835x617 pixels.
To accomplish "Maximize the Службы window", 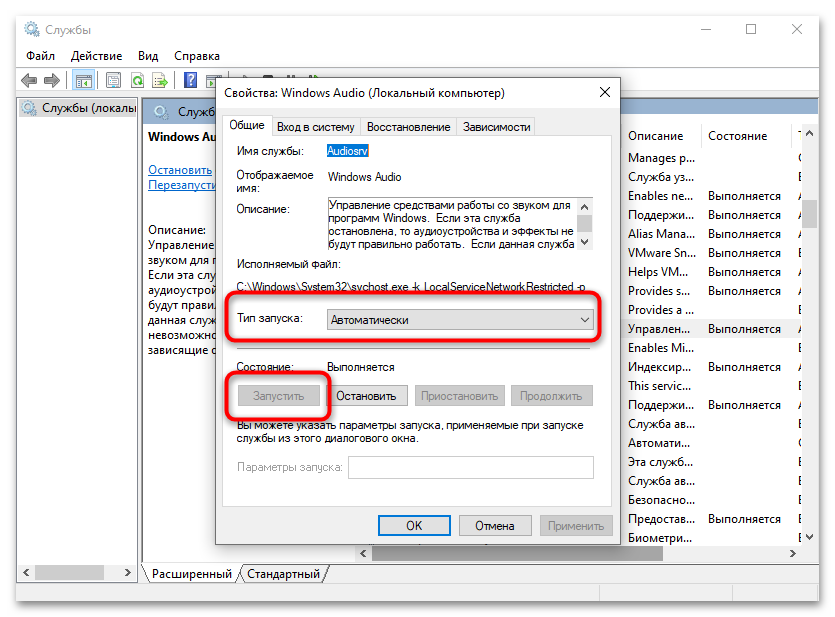I will (751, 29).
